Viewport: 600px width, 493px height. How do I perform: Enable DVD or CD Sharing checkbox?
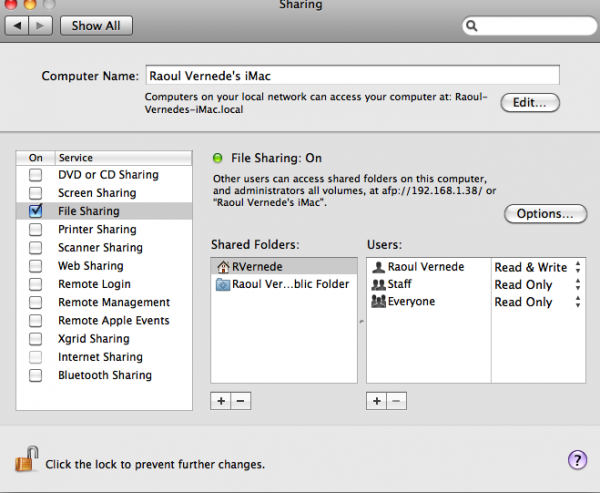36,175
